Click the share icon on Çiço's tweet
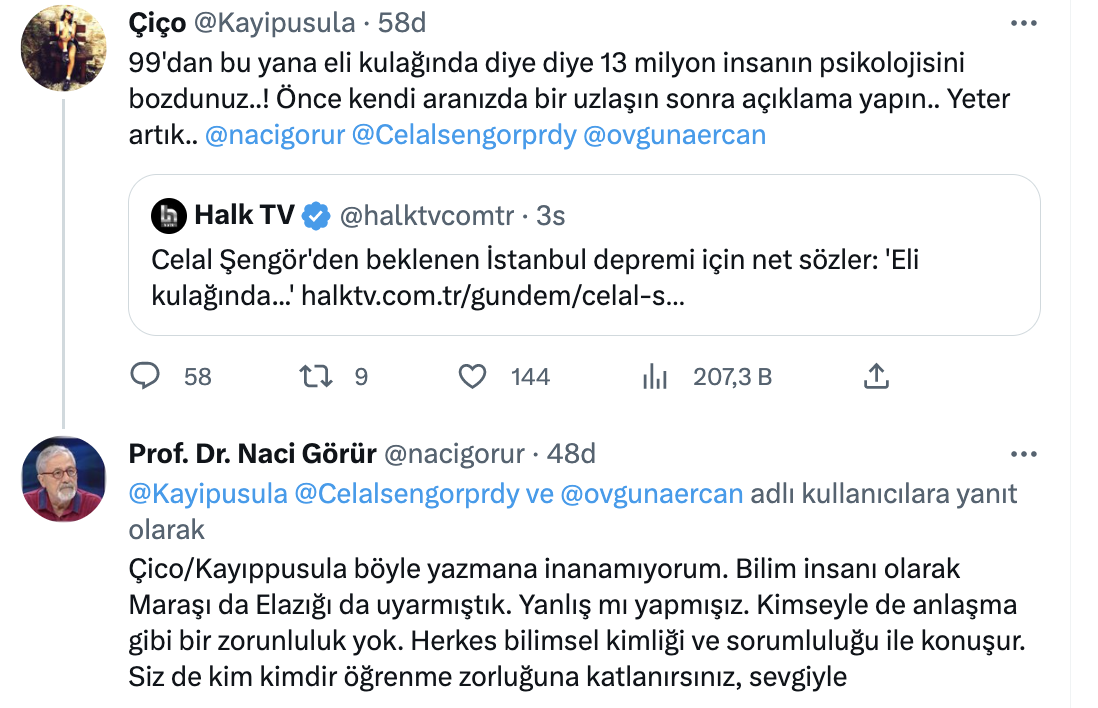Viewport: 1098px width, 708px height. 875,376
